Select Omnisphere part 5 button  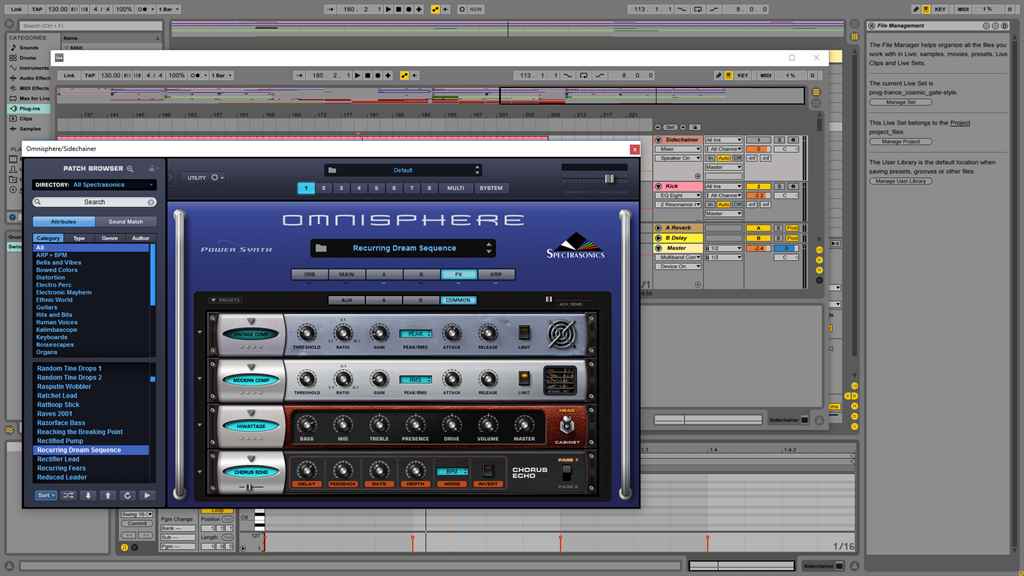(x=376, y=188)
